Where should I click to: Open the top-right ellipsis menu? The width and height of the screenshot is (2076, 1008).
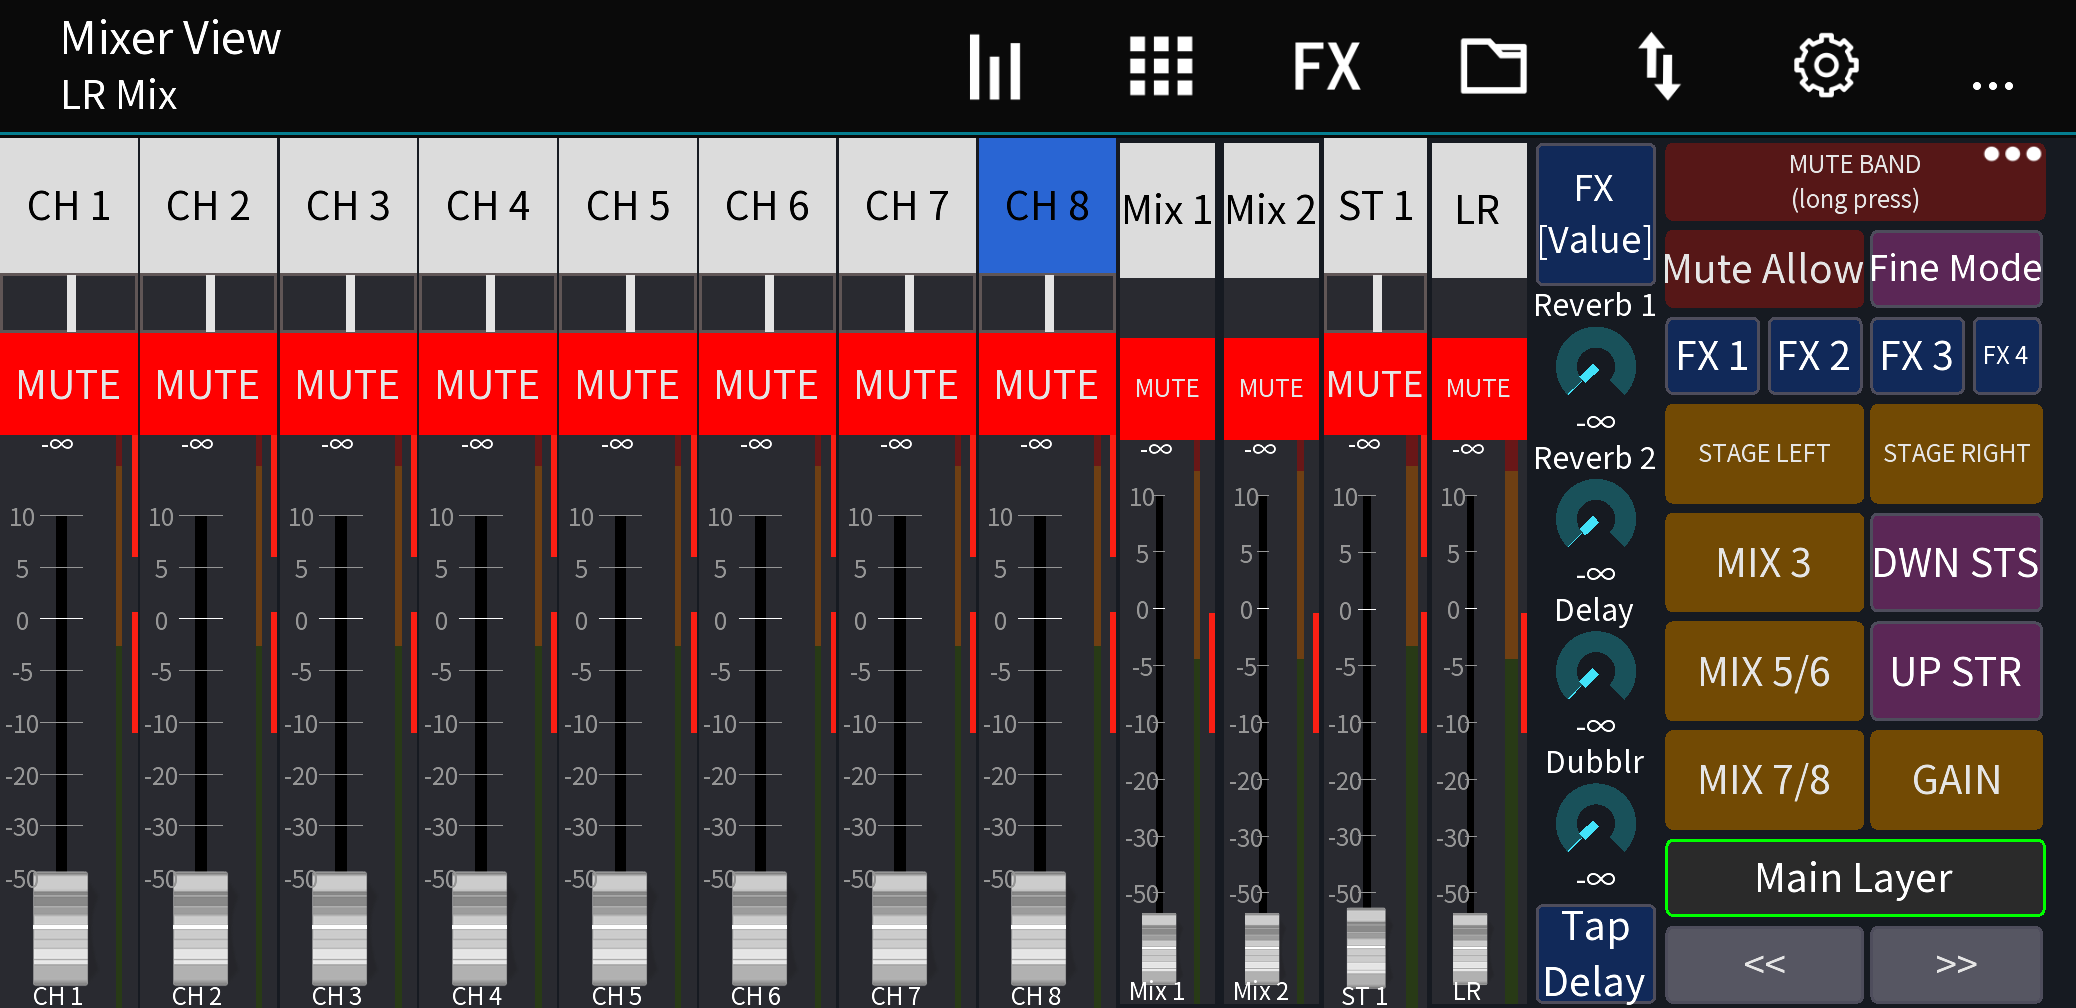[x=1991, y=85]
